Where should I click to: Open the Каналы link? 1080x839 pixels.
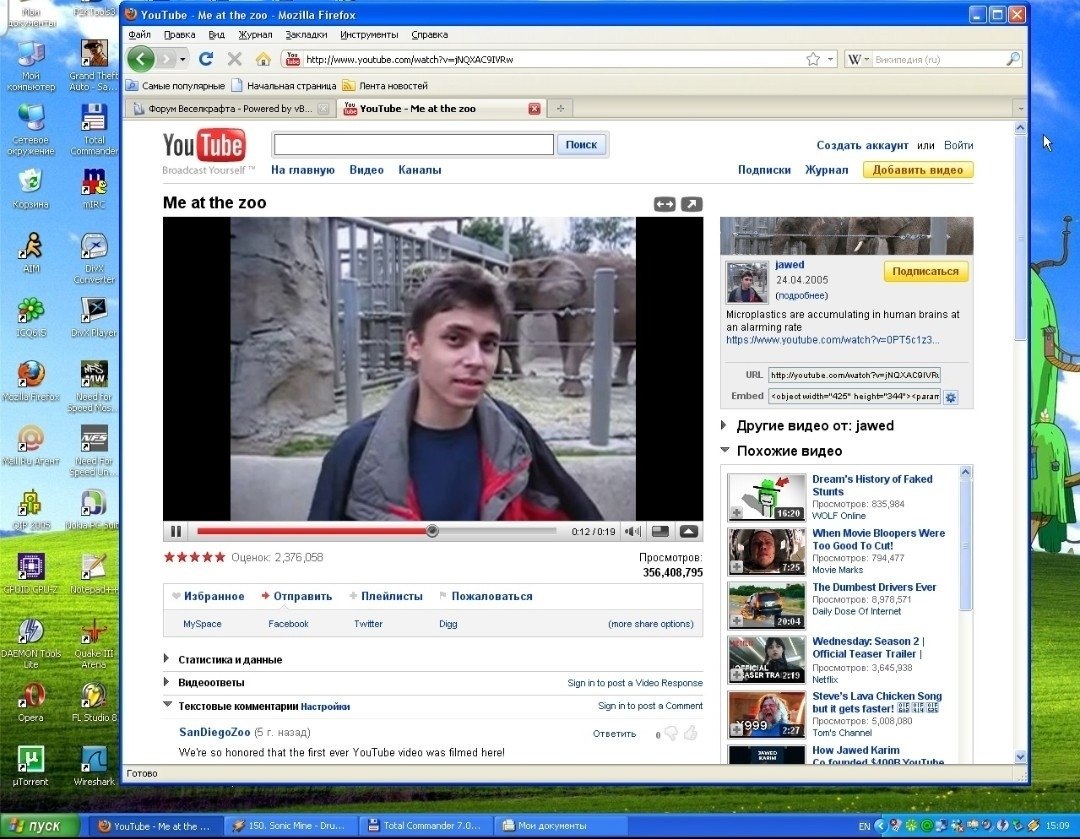coord(419,170)
